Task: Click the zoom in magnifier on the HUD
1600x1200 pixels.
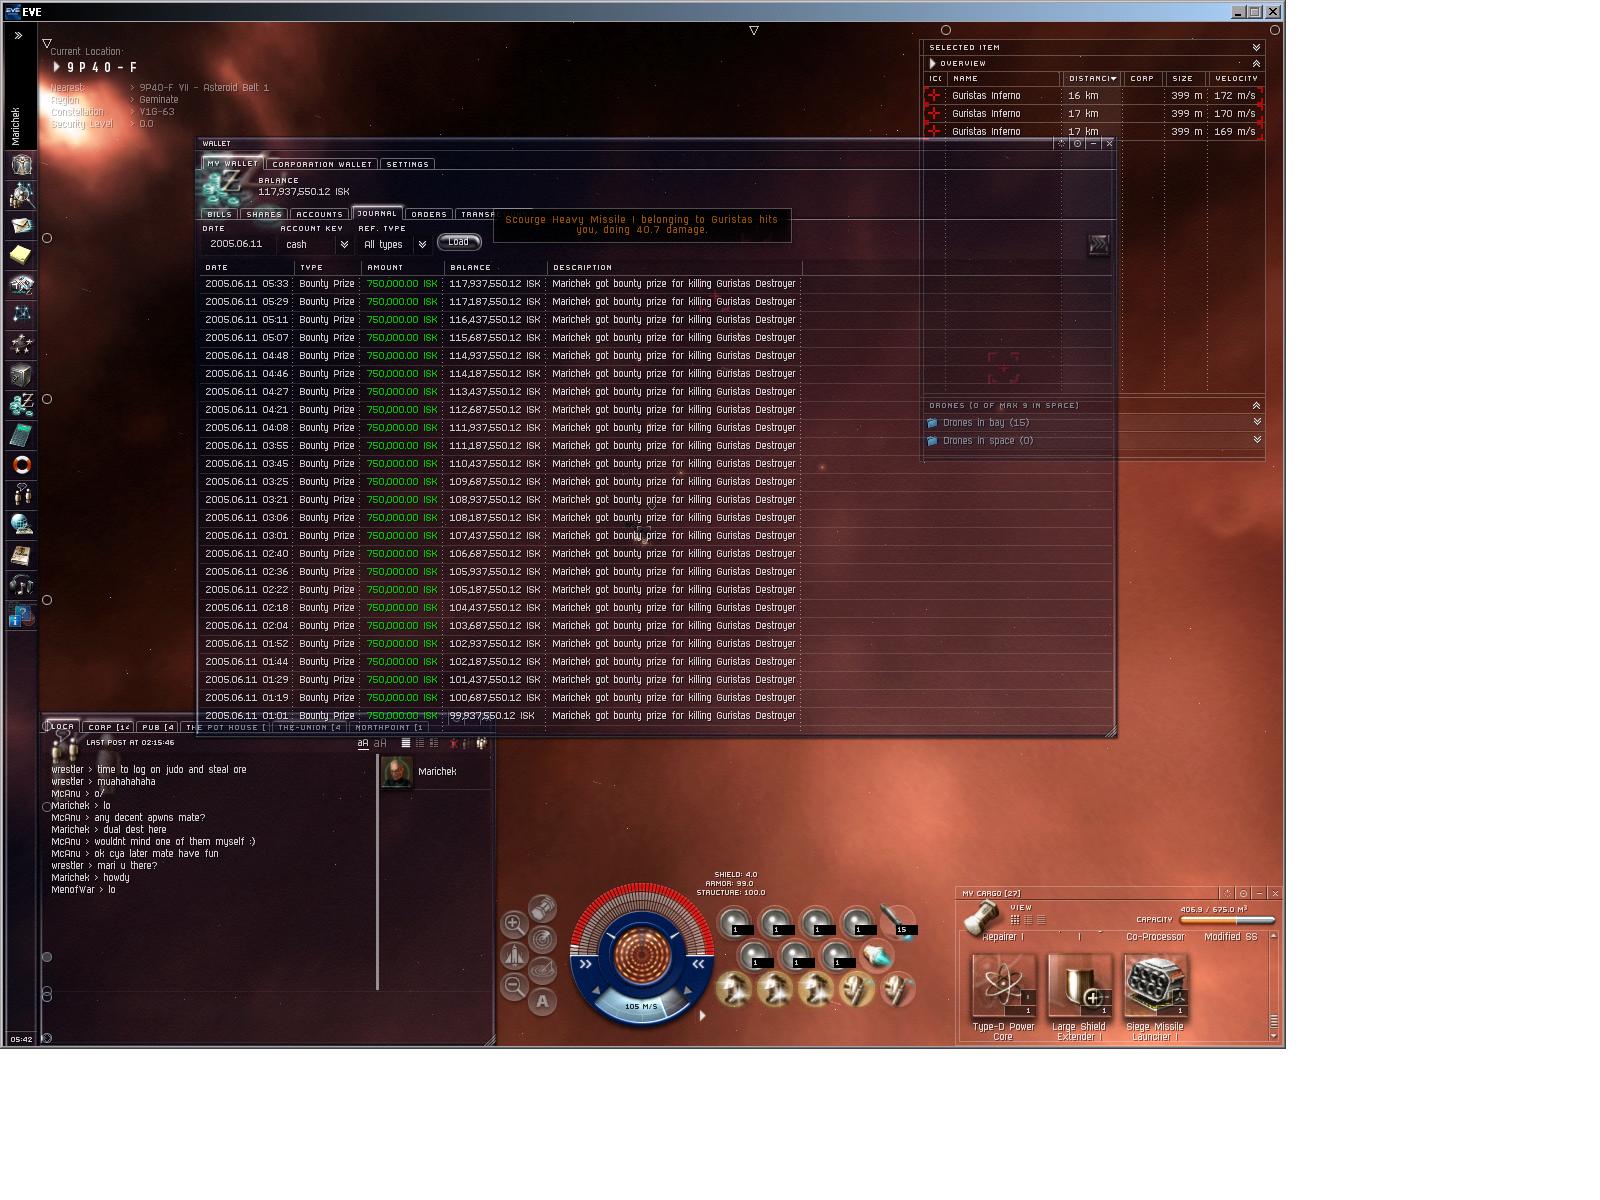Action: (x=514, y=924)
